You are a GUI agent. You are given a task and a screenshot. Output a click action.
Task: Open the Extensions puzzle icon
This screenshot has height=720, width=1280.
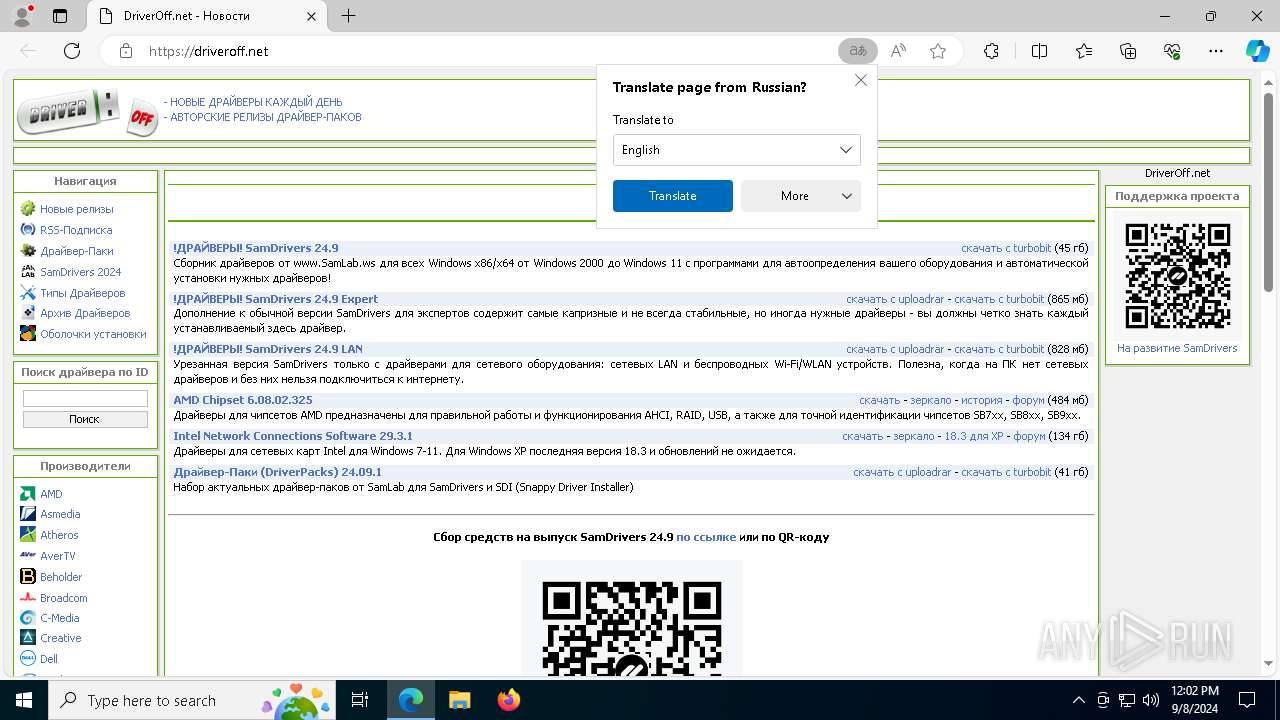pyautogui.click(x=991, y=51)
